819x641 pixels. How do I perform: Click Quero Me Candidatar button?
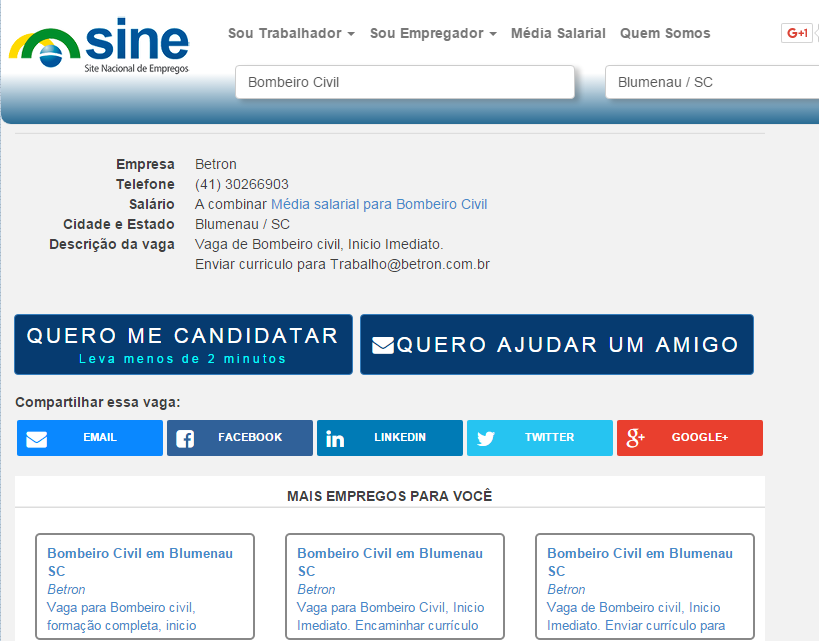pos(183,344)
